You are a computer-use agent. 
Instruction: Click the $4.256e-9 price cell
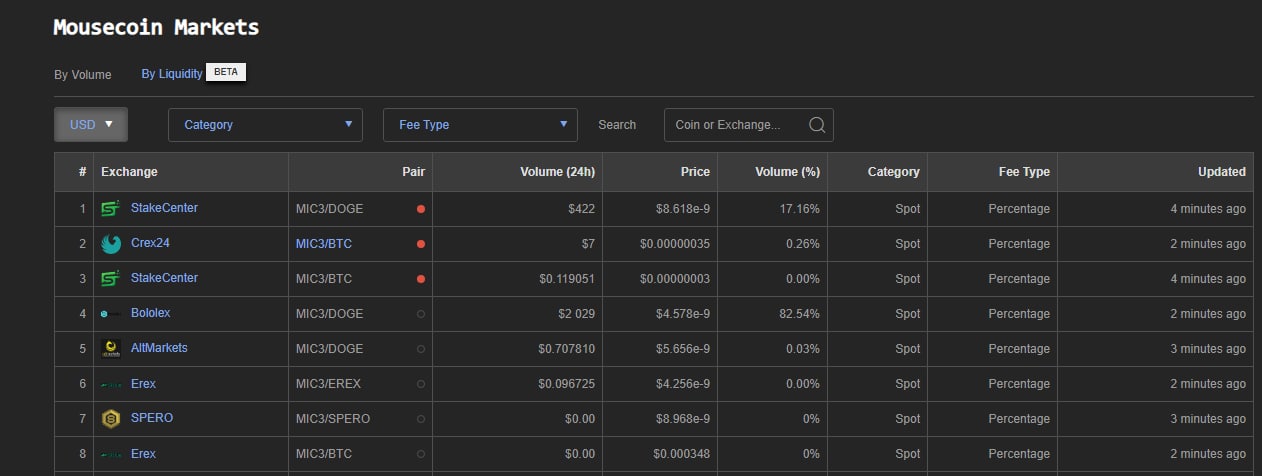[660, 384]
